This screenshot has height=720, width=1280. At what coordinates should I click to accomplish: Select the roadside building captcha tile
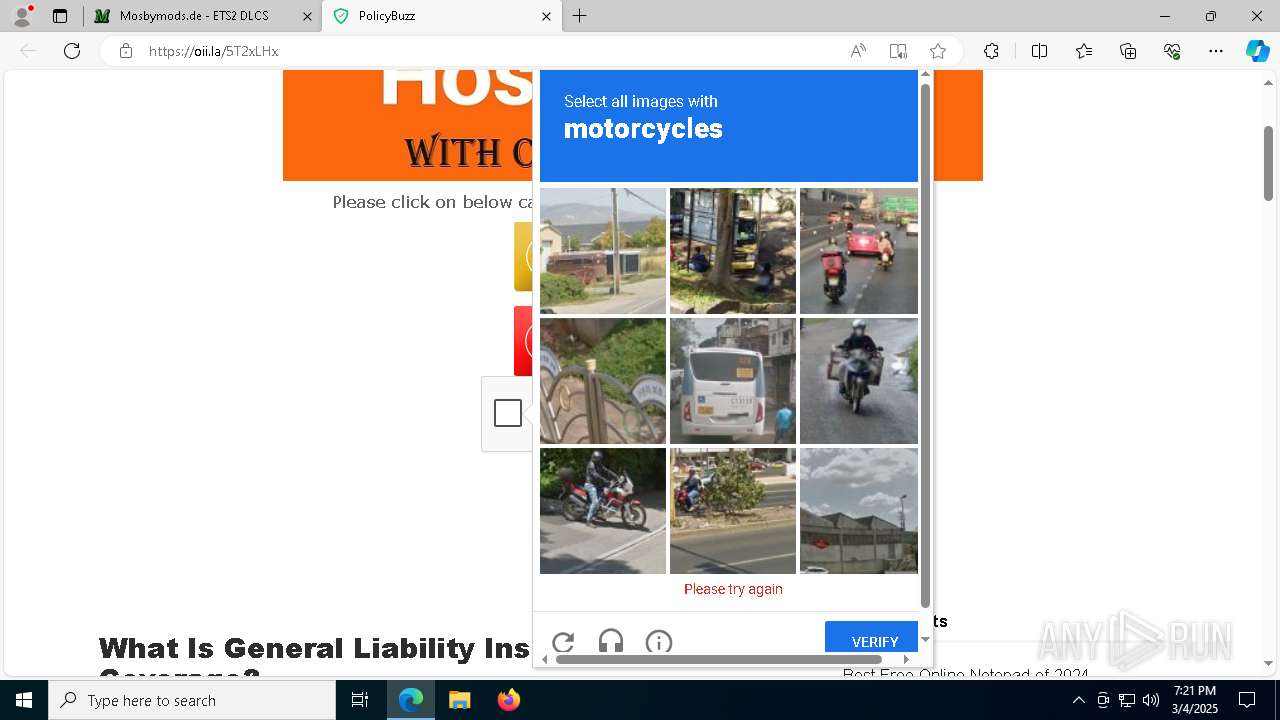(x=603, y=251)
